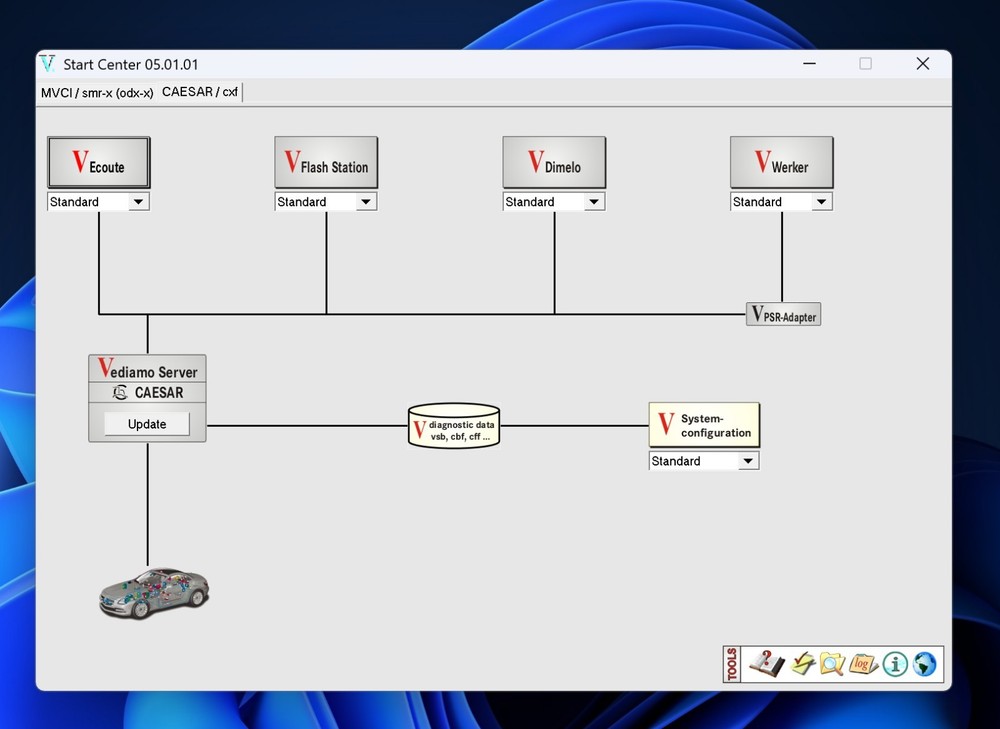Open the folder search magnifier tool
Image resolution: width=1000 pixels, height=729 pixels.
pyautogui.click(x=832, y=664)
